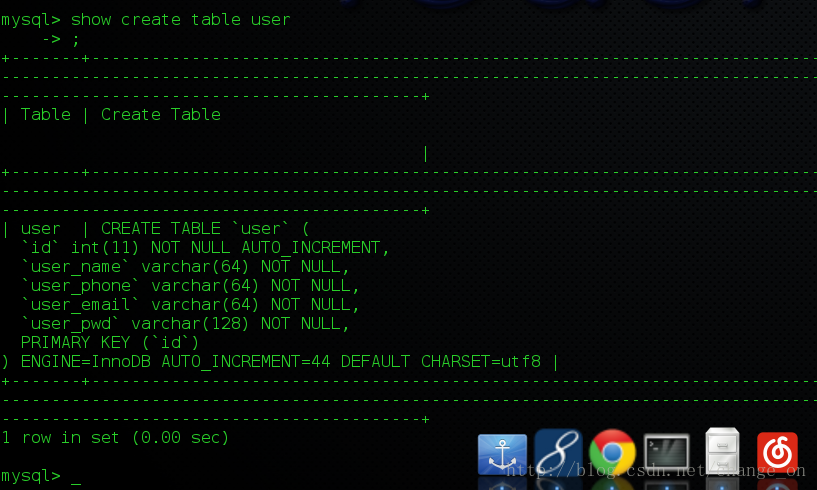
Task: Click the 'show create table user' command text
Action: tap(180, 20)
